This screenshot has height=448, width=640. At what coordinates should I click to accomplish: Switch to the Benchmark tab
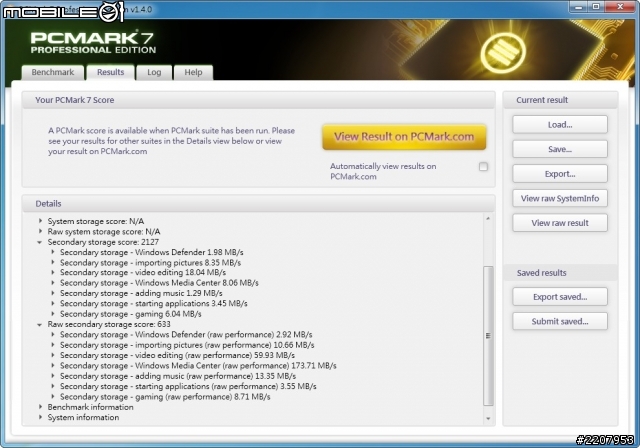(53, 72)
